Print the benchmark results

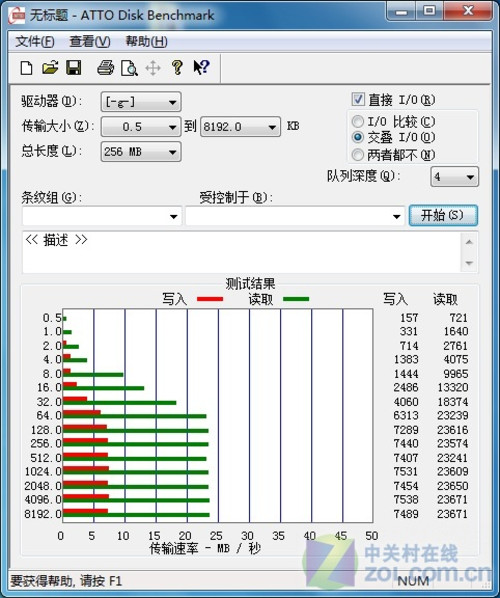point(105,68)
